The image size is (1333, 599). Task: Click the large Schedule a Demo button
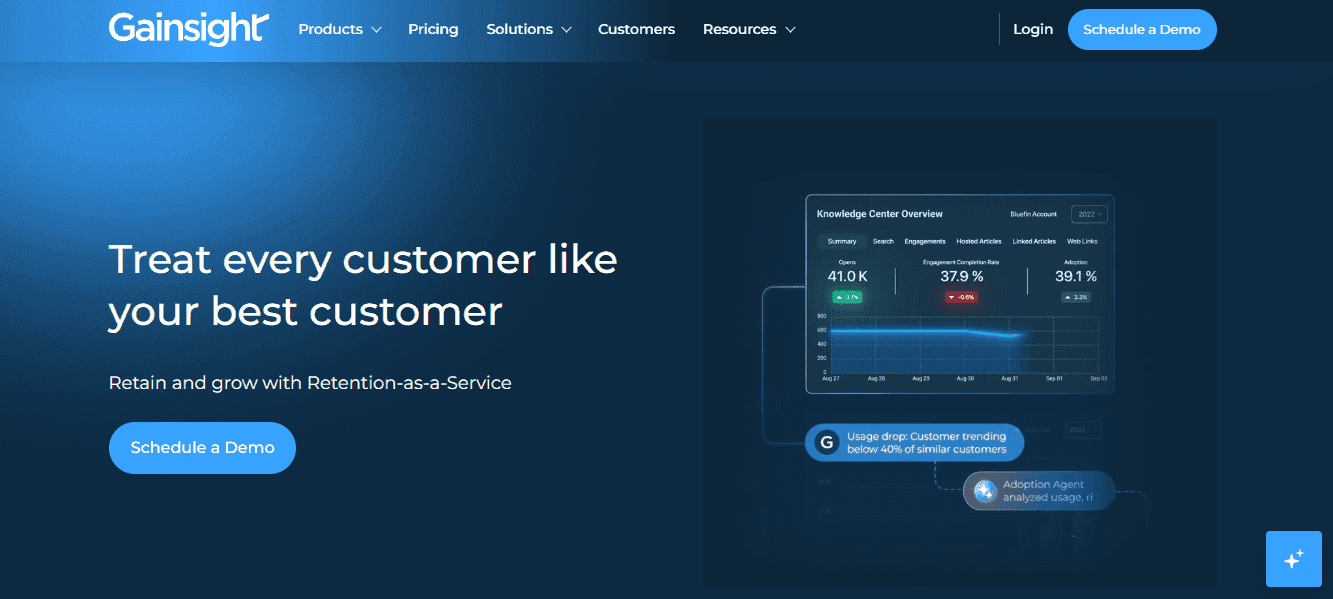coord(202,447)
